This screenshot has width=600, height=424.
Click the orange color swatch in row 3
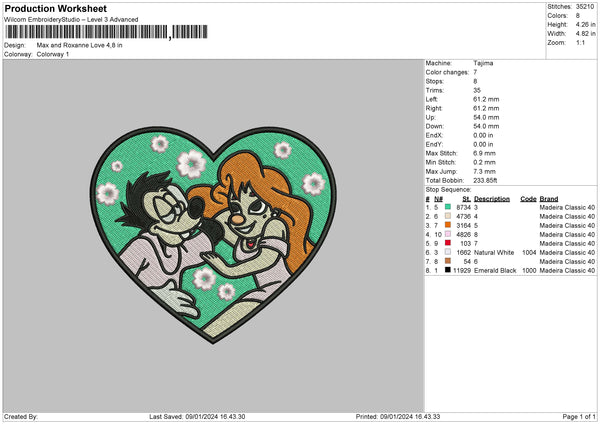pos(448,225)
